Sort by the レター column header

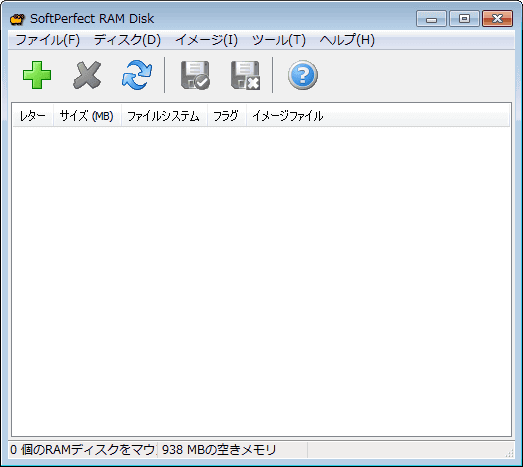(33, 116)
